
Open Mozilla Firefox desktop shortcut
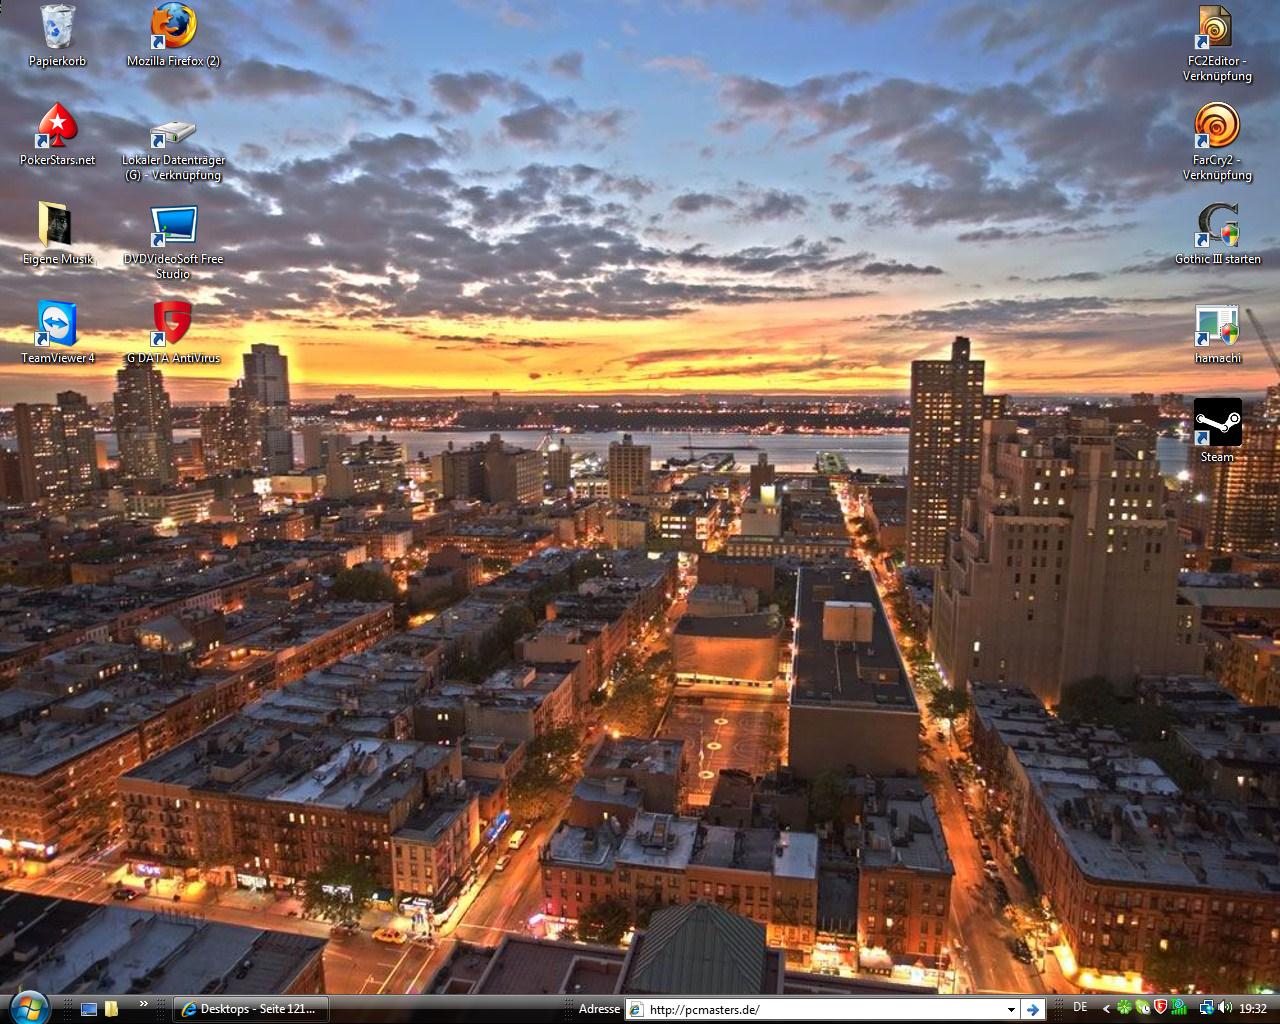click(x=173, y=27)
